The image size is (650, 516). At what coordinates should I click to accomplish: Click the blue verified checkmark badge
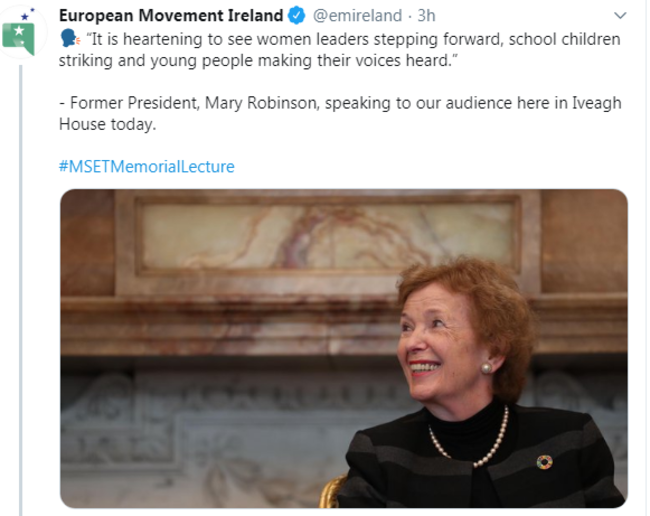pos(297,16)
